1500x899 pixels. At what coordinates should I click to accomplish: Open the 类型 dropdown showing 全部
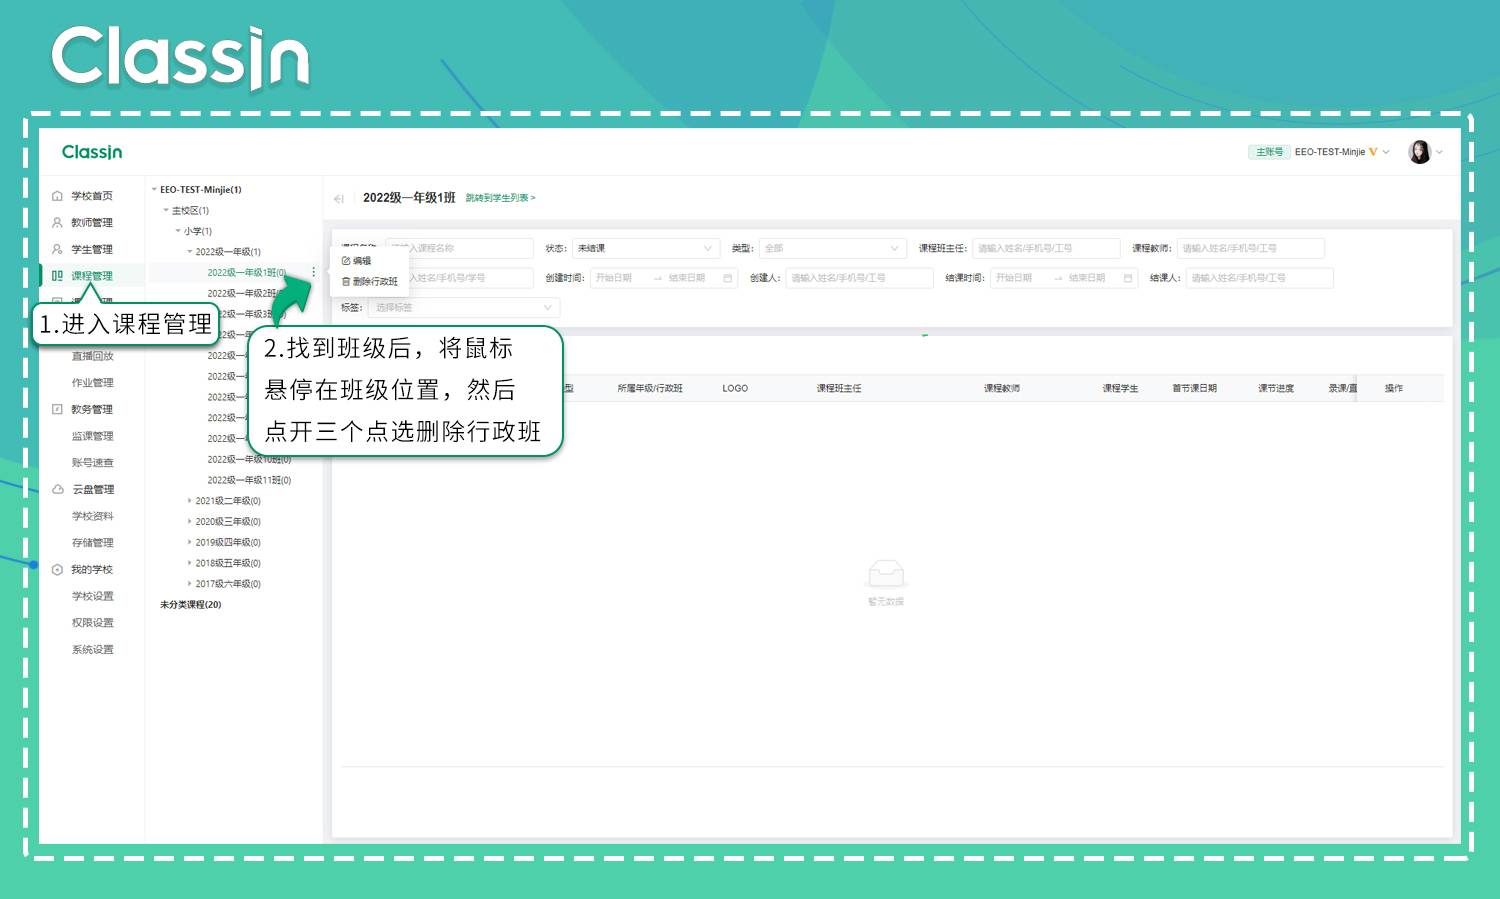(x=832, y=248)
